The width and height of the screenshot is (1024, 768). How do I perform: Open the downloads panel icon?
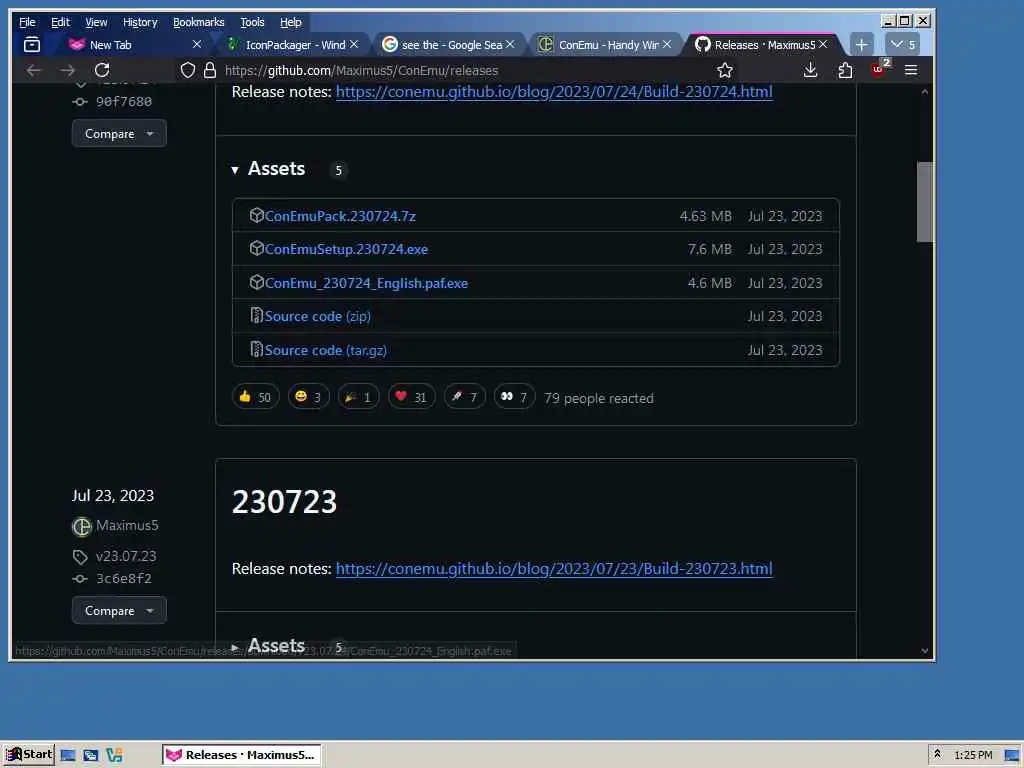point(810,70)
